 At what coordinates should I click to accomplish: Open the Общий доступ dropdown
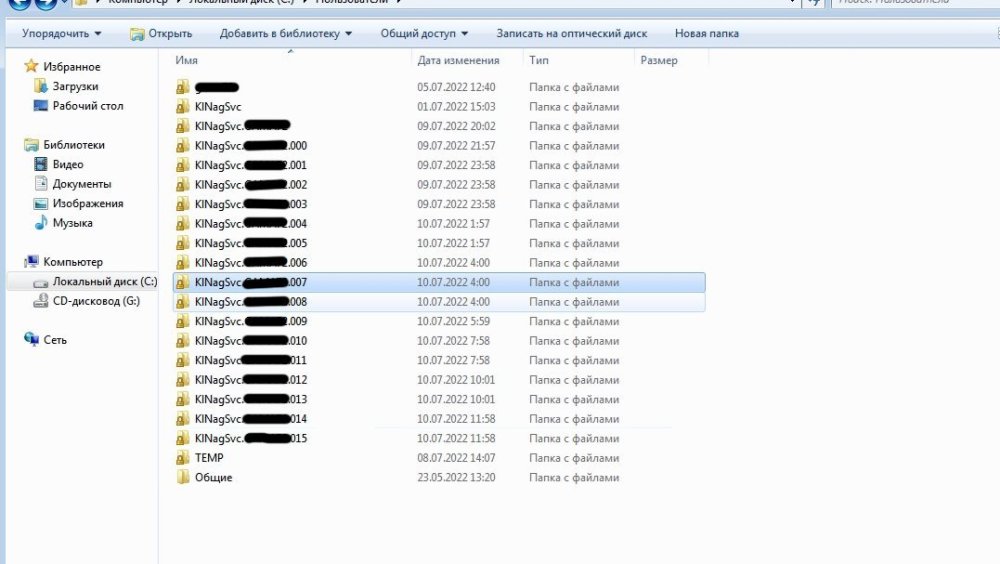[x=424, y=33]
